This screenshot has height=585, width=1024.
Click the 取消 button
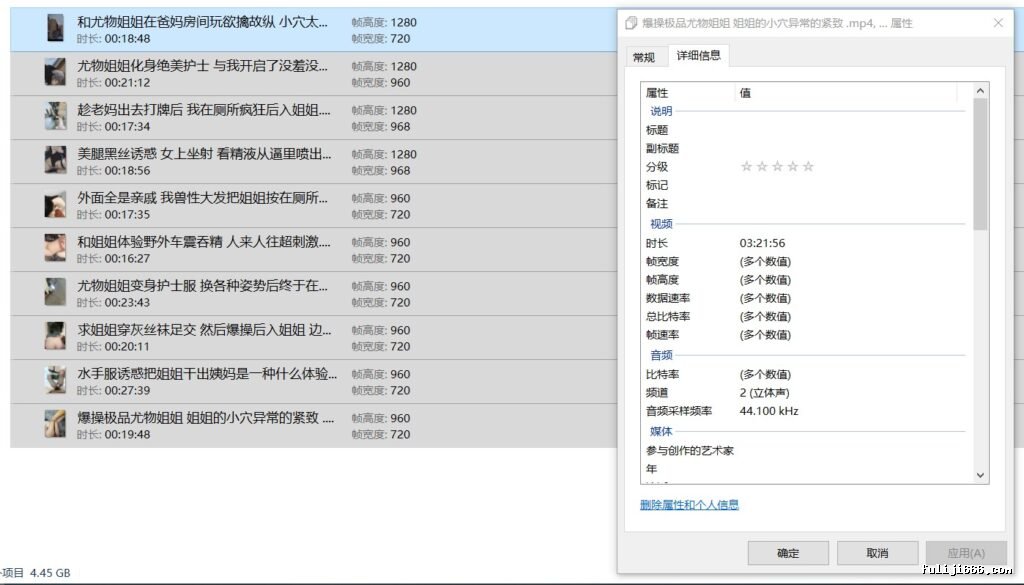pyautogui.click(x=877, y=553)
